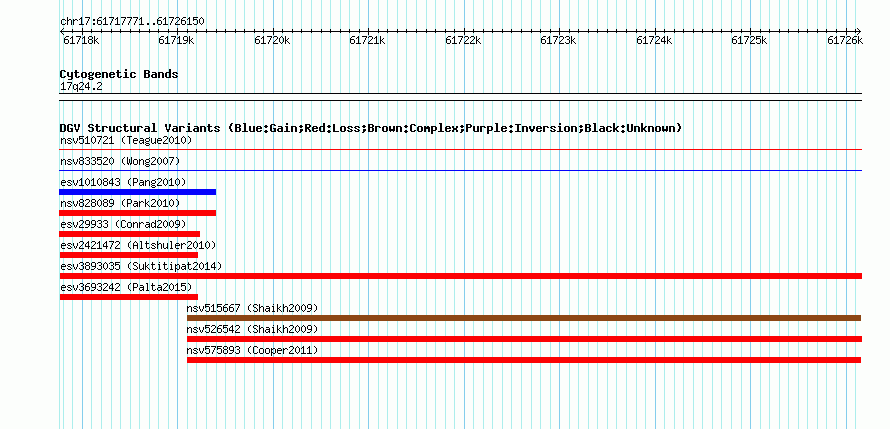
Task: Click the blue esv1010843 gain bar
Action: pyautogui.click(x=138, y=192)
